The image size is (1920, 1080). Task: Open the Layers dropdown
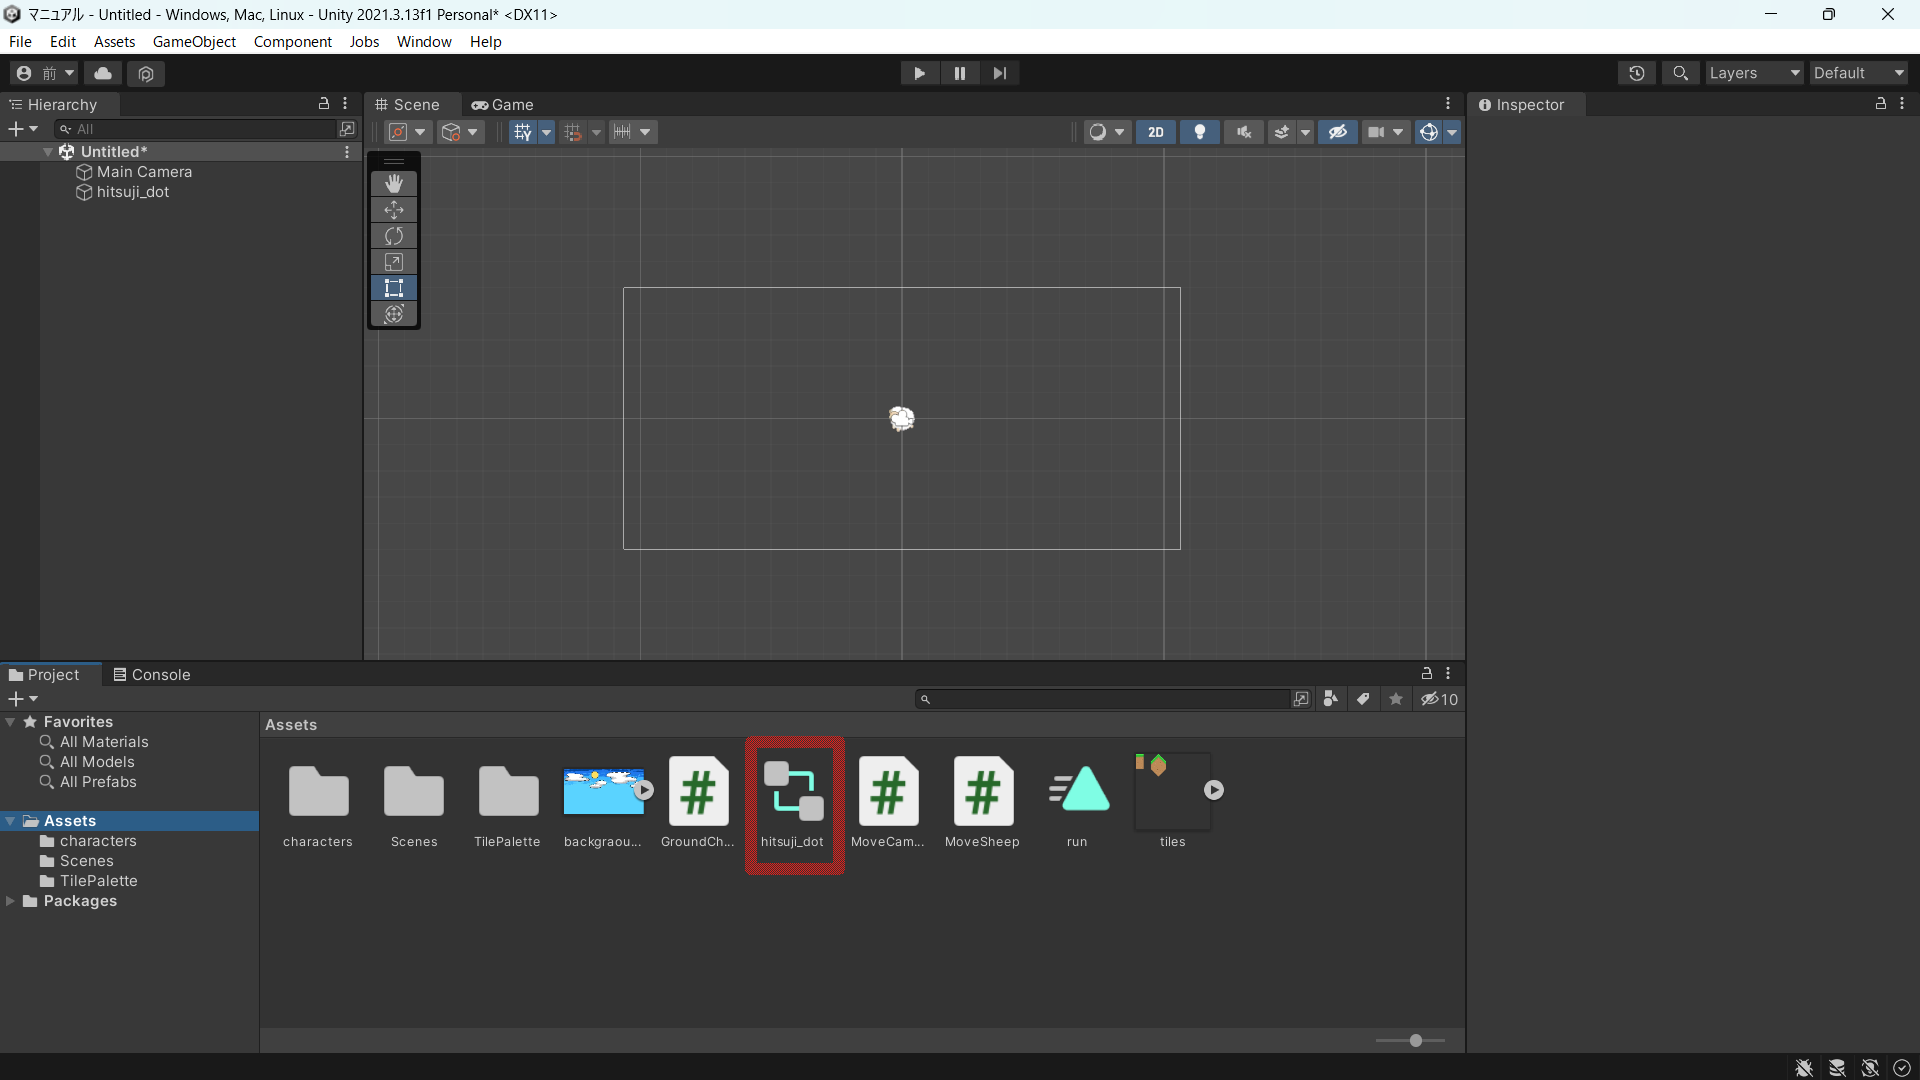point(1754,73)
